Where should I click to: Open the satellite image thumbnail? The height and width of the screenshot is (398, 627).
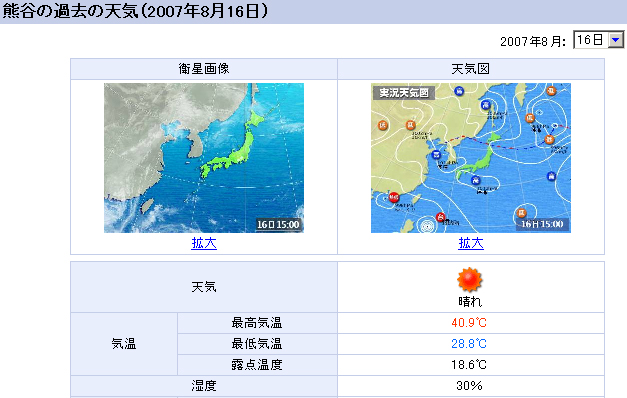[x=204, y=158]
